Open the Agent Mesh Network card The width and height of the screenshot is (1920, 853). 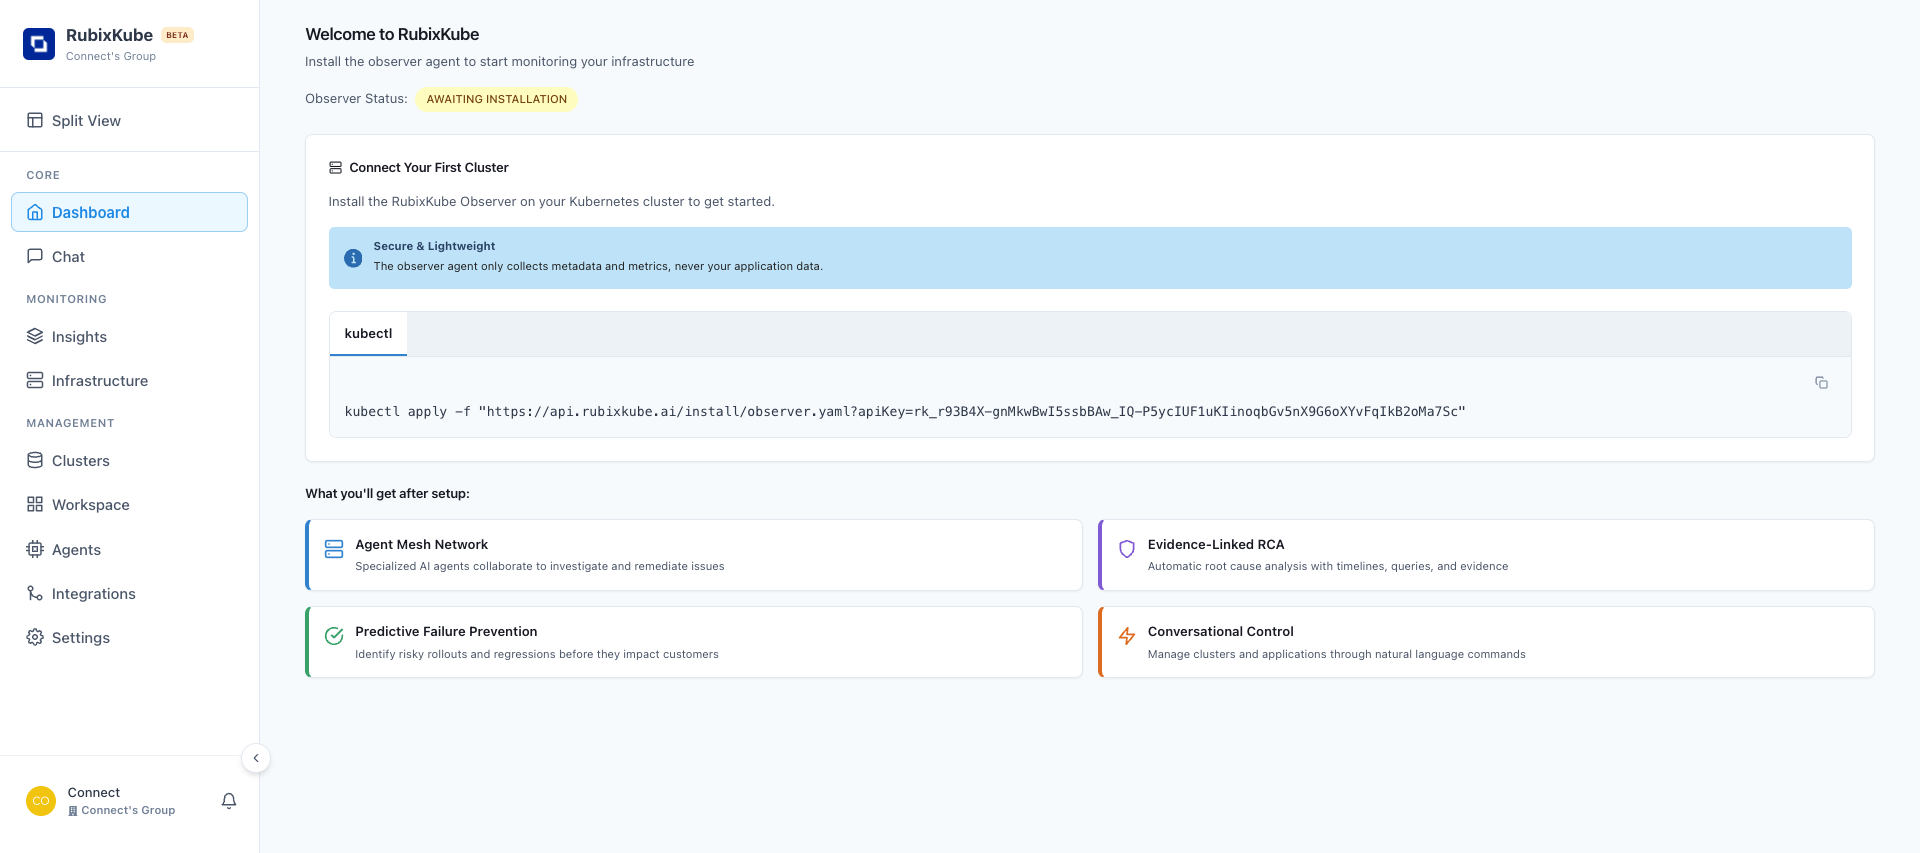(x=694, y=555)
